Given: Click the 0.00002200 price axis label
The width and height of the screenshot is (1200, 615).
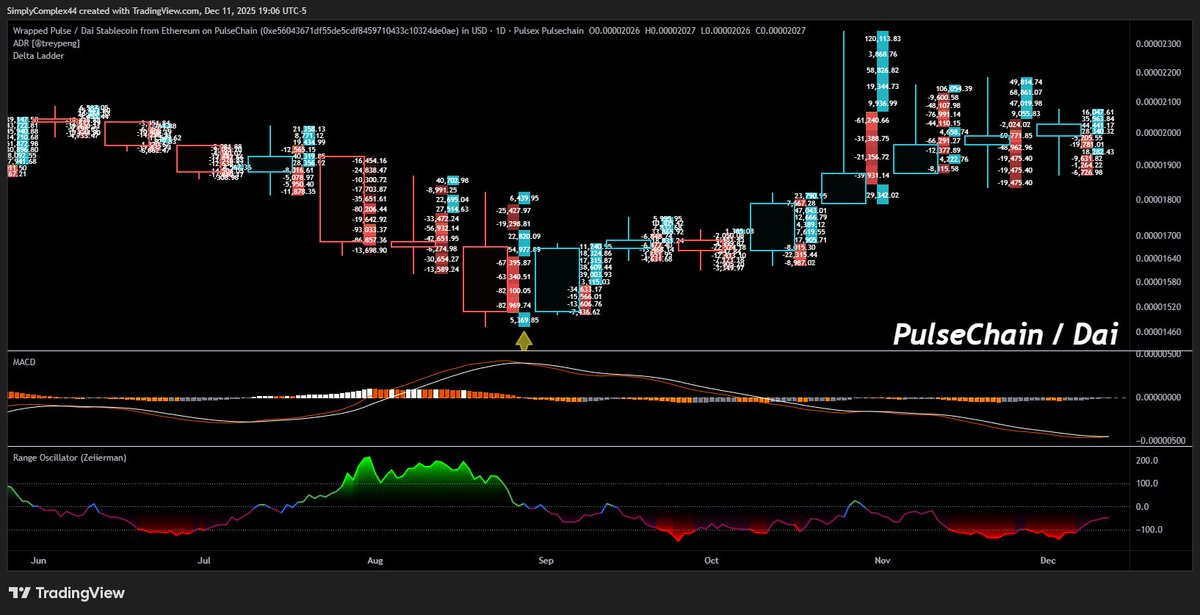Looking at the screenshot, I should 1160,72.
